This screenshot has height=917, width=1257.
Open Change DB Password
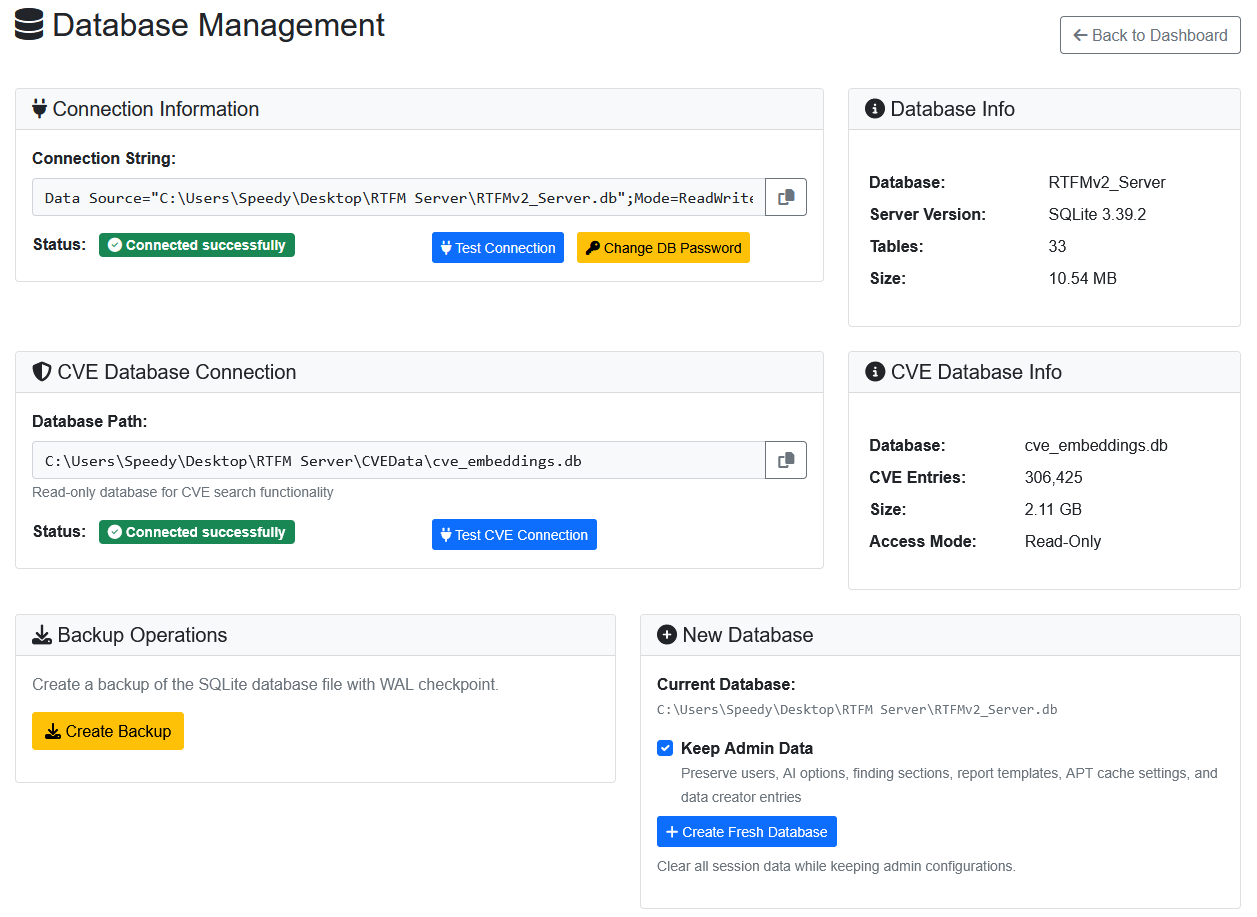point(663,248)
